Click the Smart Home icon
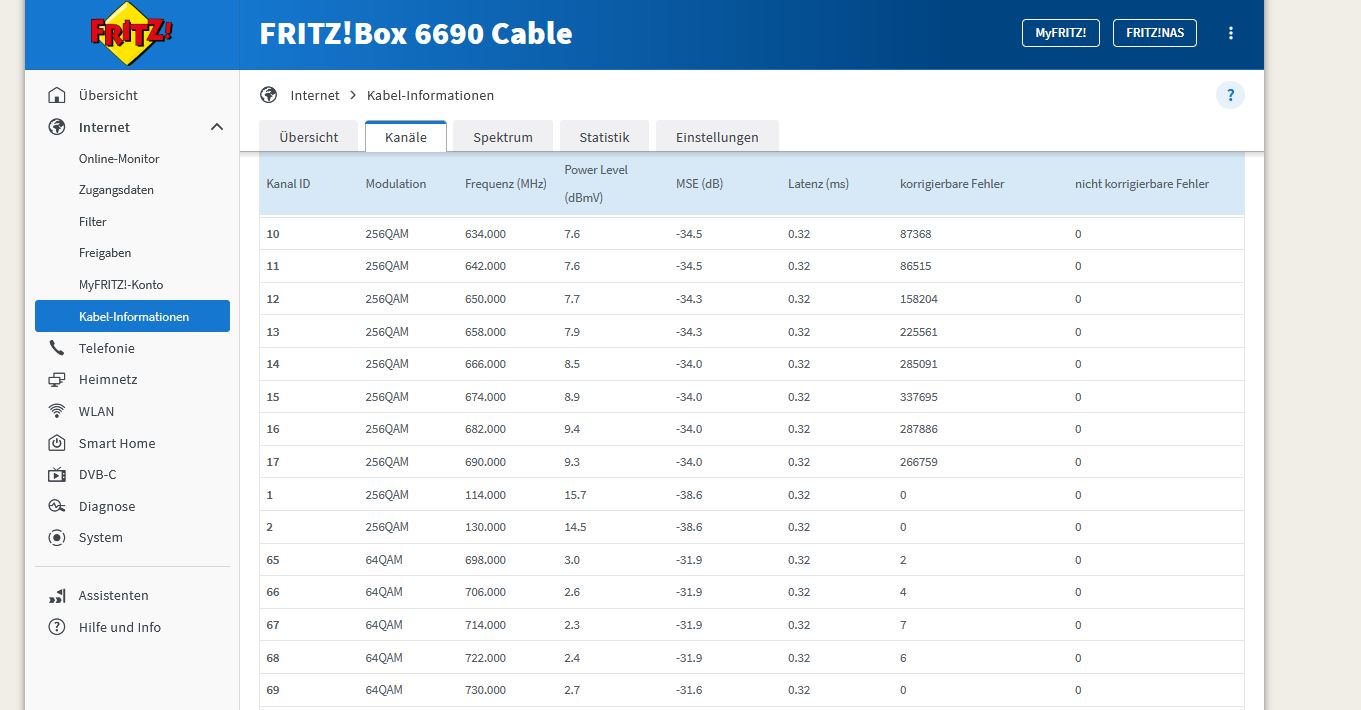The height and width of the screenshot is (710, 1361). (57, 444)
